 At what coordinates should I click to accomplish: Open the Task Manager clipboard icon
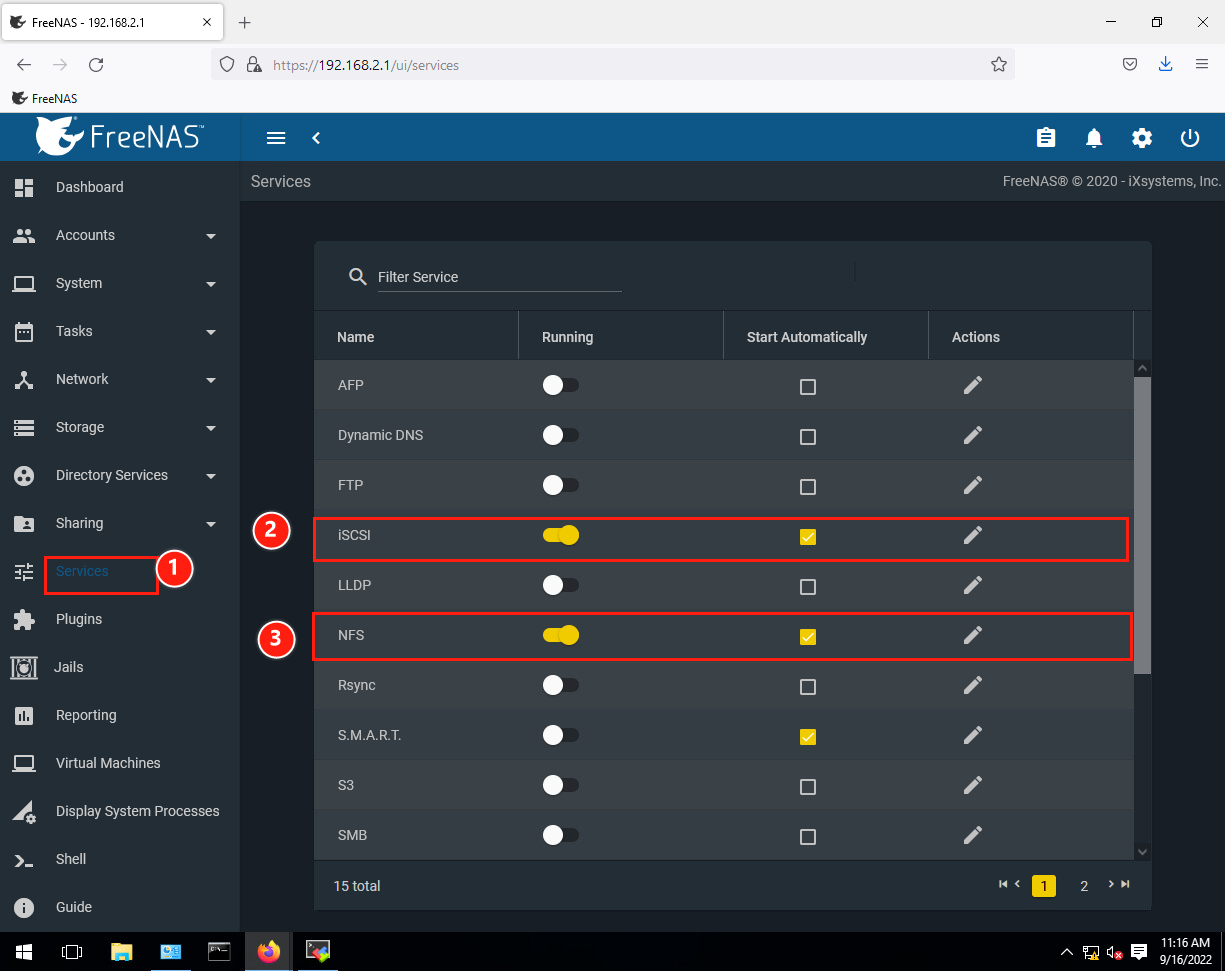[x=1046, y=138]
